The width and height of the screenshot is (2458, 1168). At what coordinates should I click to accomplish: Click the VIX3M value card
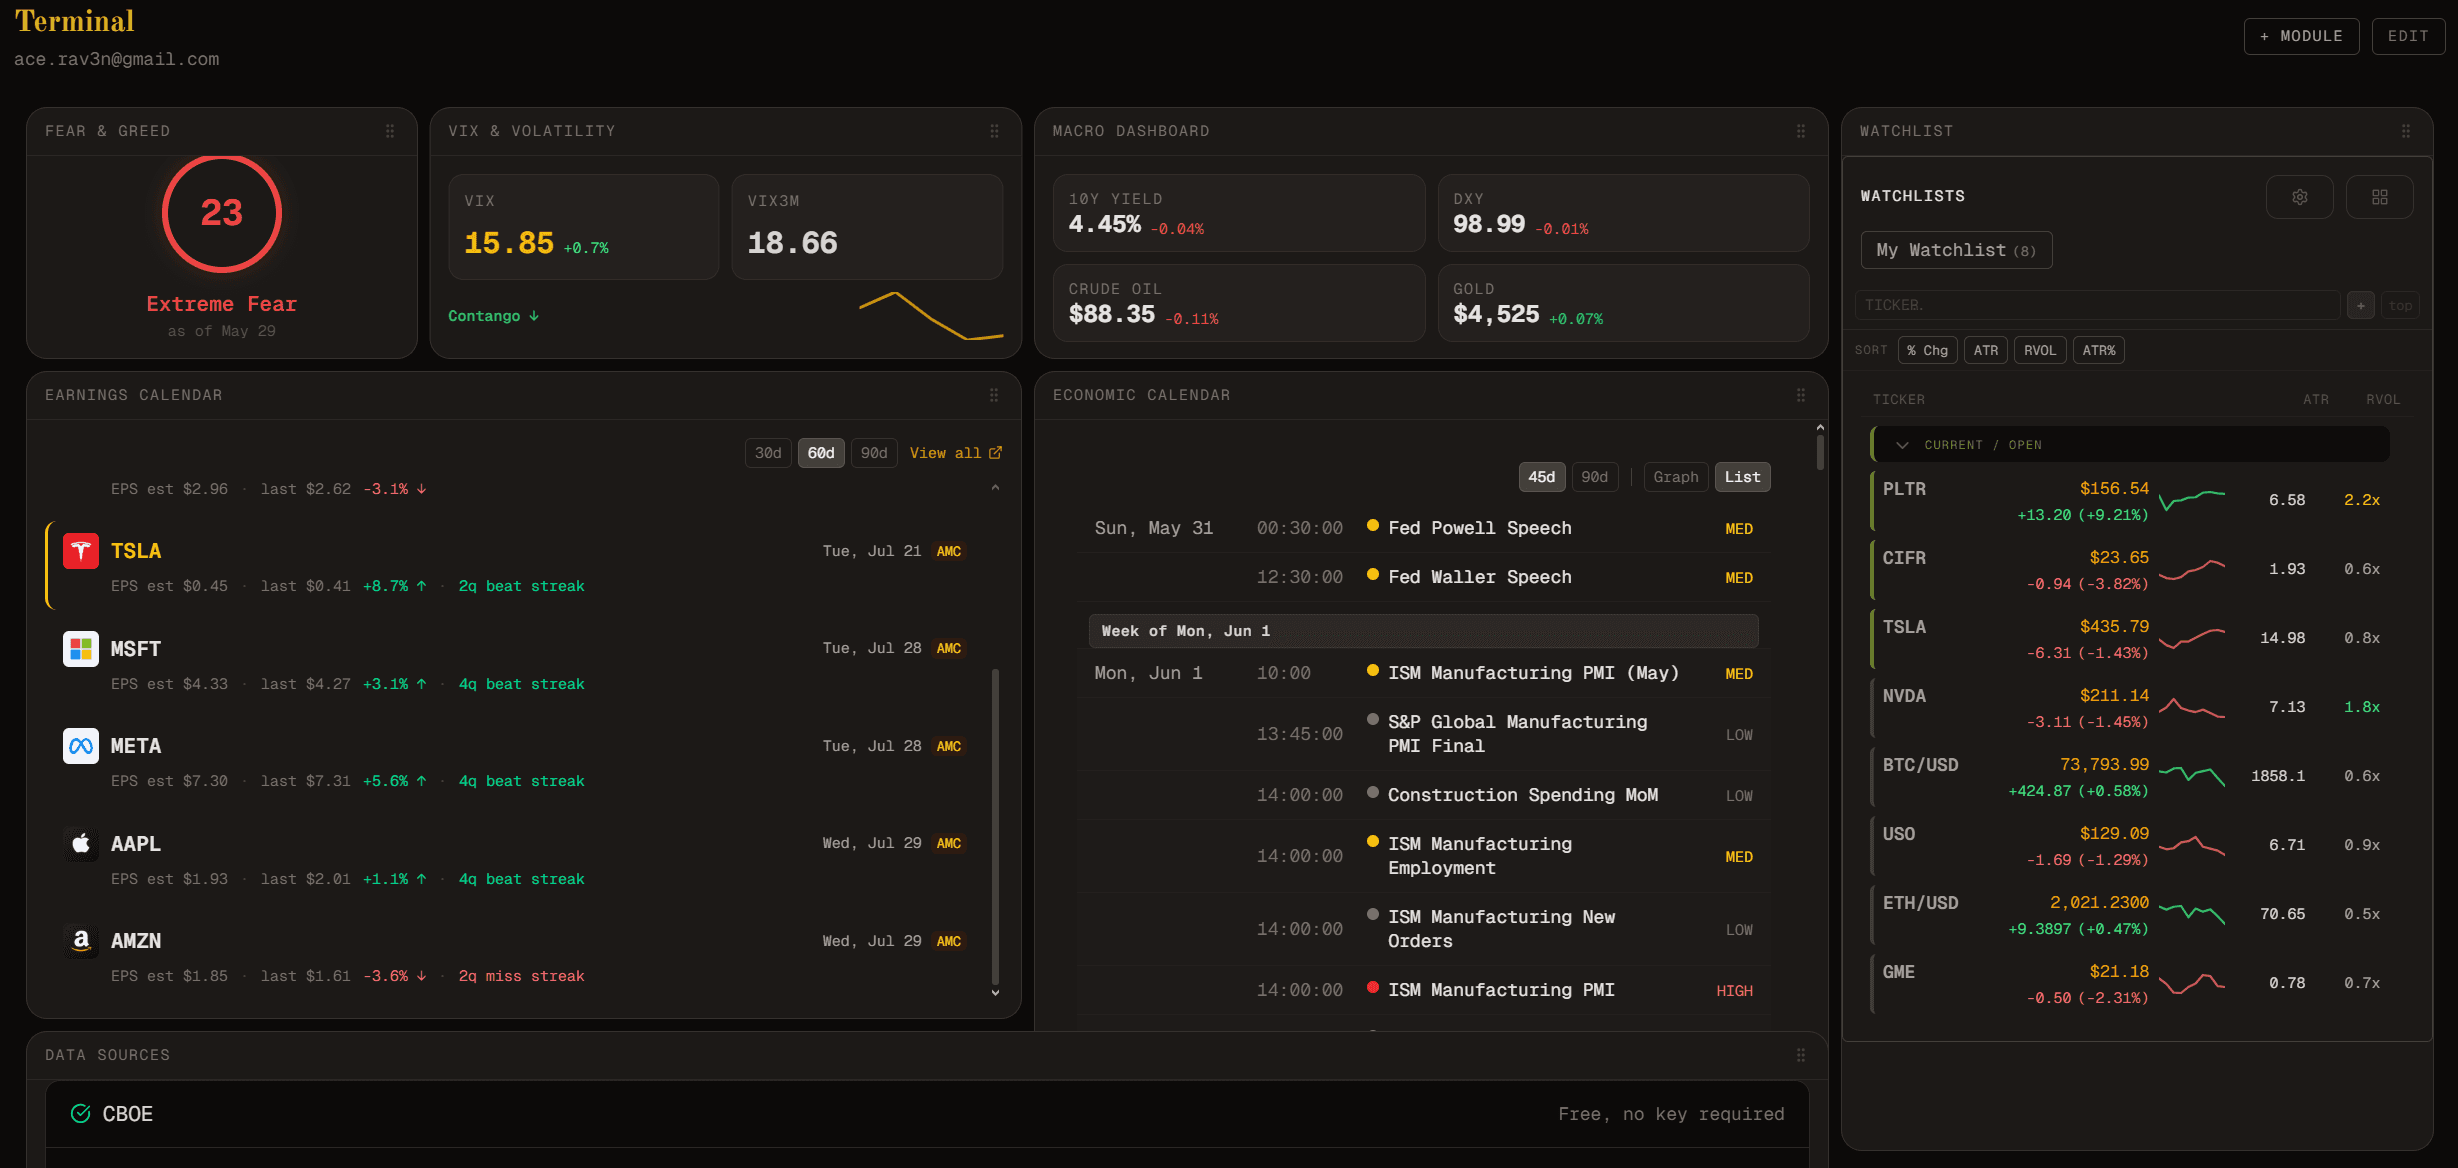pyautogui.click(x=867, y=227)
